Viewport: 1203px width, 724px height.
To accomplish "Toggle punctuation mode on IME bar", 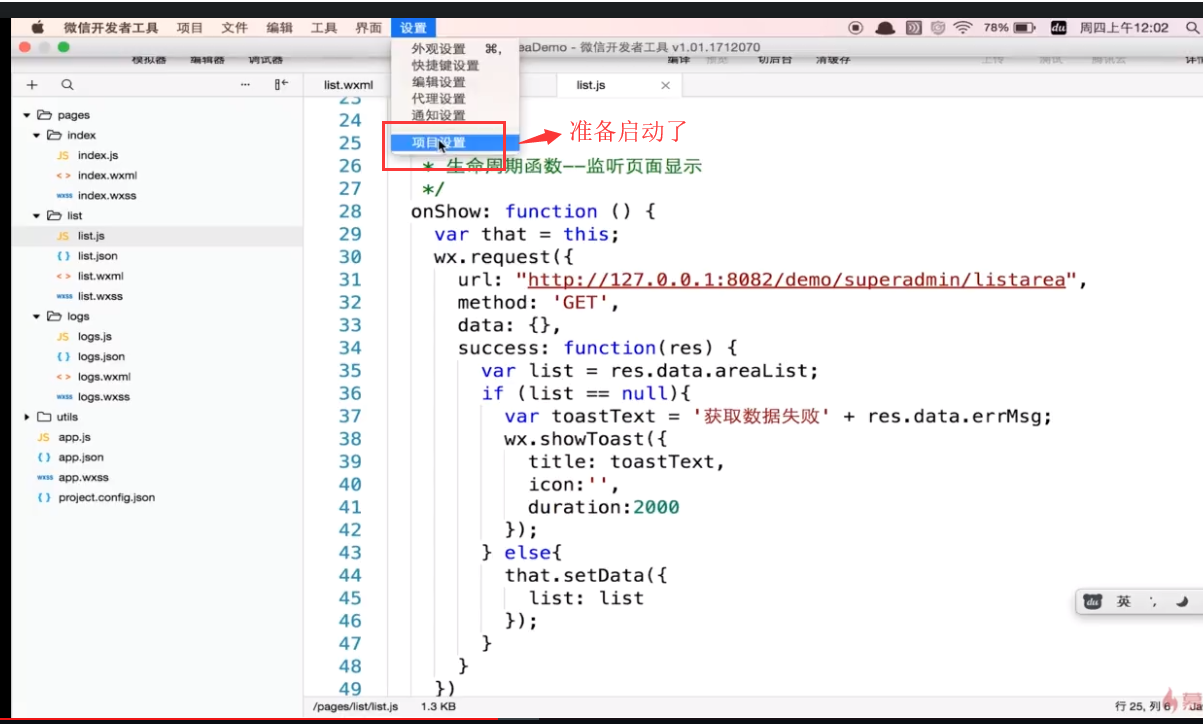I will tap(1153, 601).
